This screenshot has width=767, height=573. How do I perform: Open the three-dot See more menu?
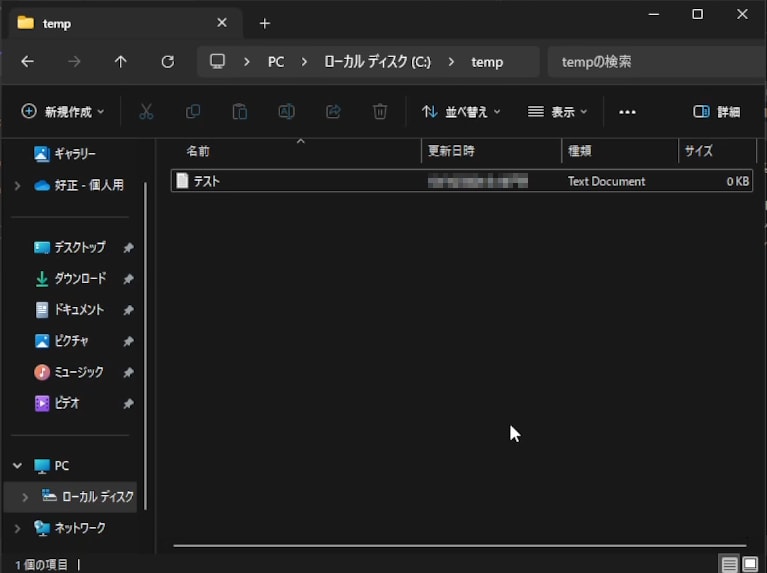click(x=627, y=112)
